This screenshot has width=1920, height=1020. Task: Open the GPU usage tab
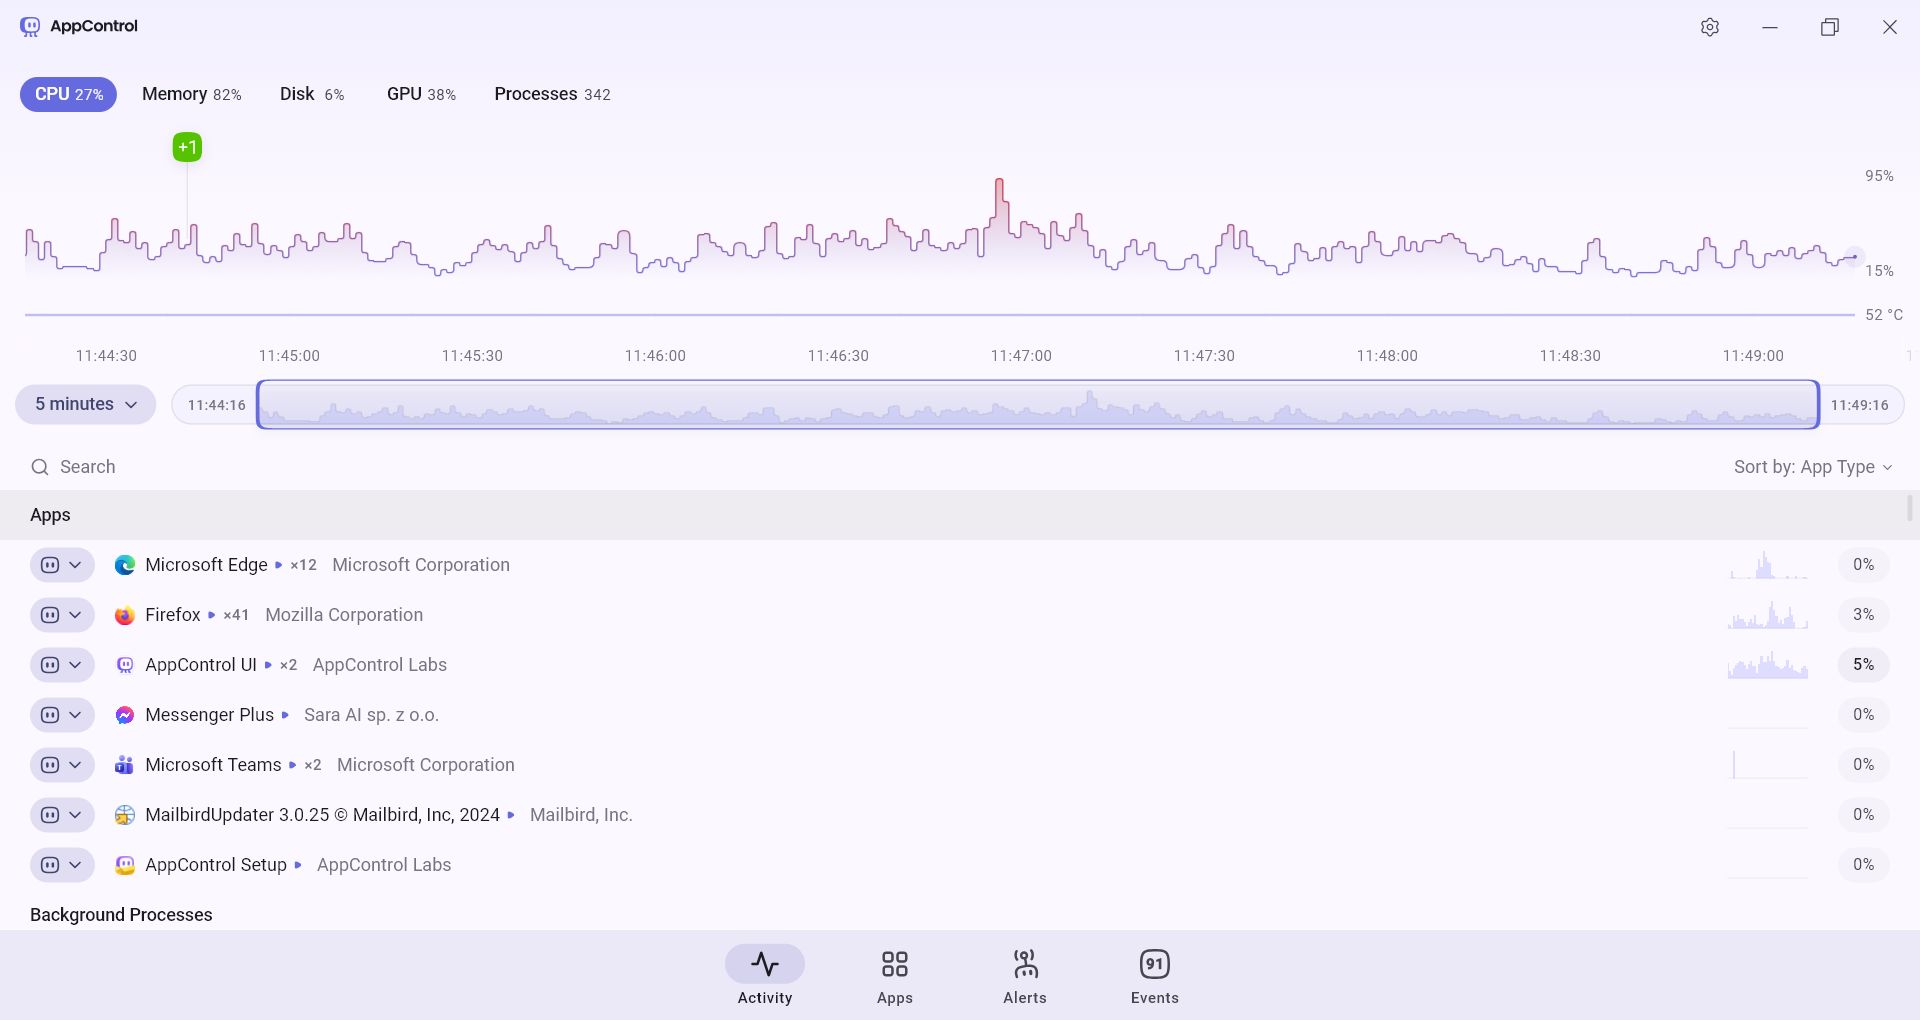(x=420, y=93)
